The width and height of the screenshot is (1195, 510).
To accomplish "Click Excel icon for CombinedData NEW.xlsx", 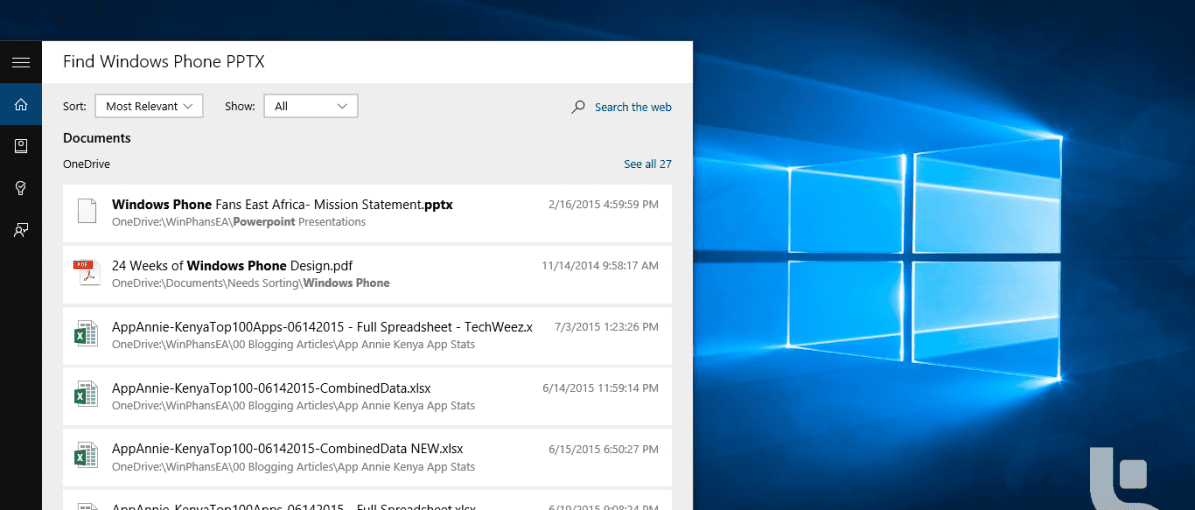I will [86, 457].
